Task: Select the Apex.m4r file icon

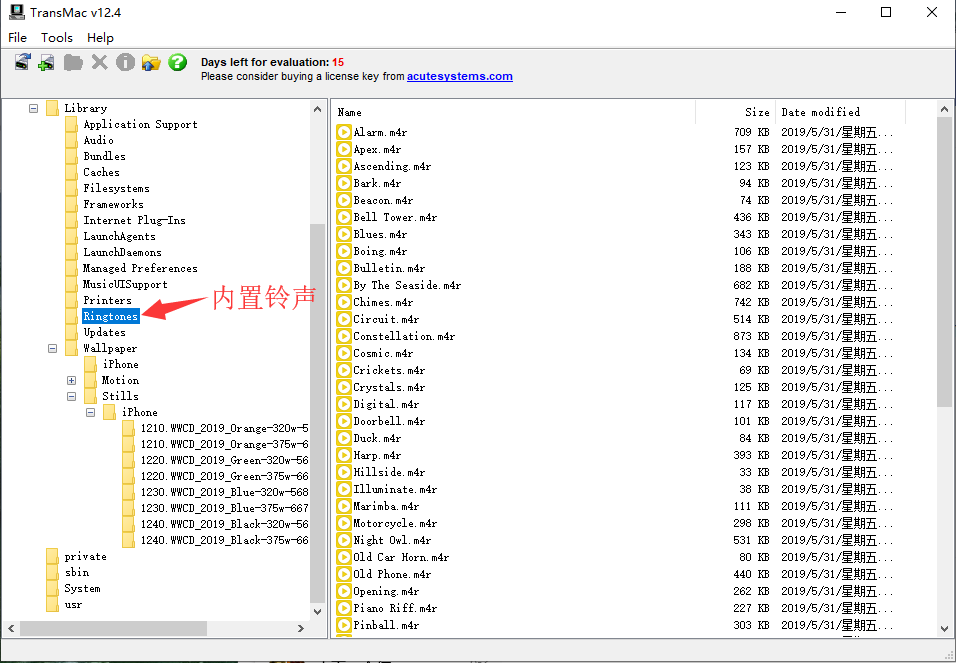Action: point(344,149)
